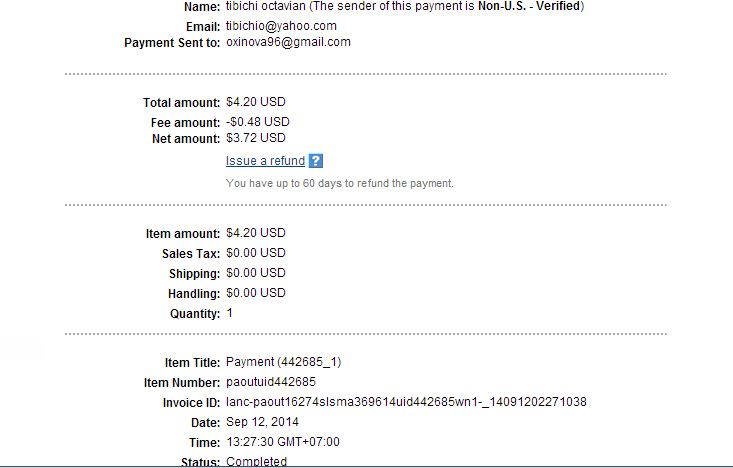Click the Item amount value $4.20 USD

point(255,233)
